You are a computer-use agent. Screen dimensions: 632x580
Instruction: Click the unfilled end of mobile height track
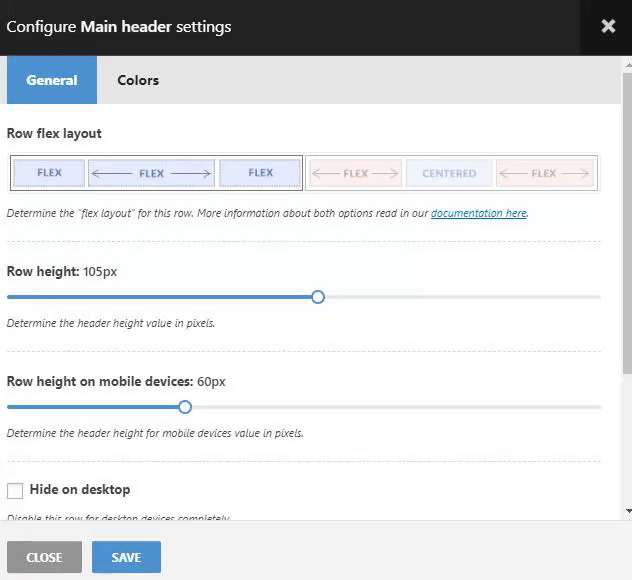[x=596, y=407]
